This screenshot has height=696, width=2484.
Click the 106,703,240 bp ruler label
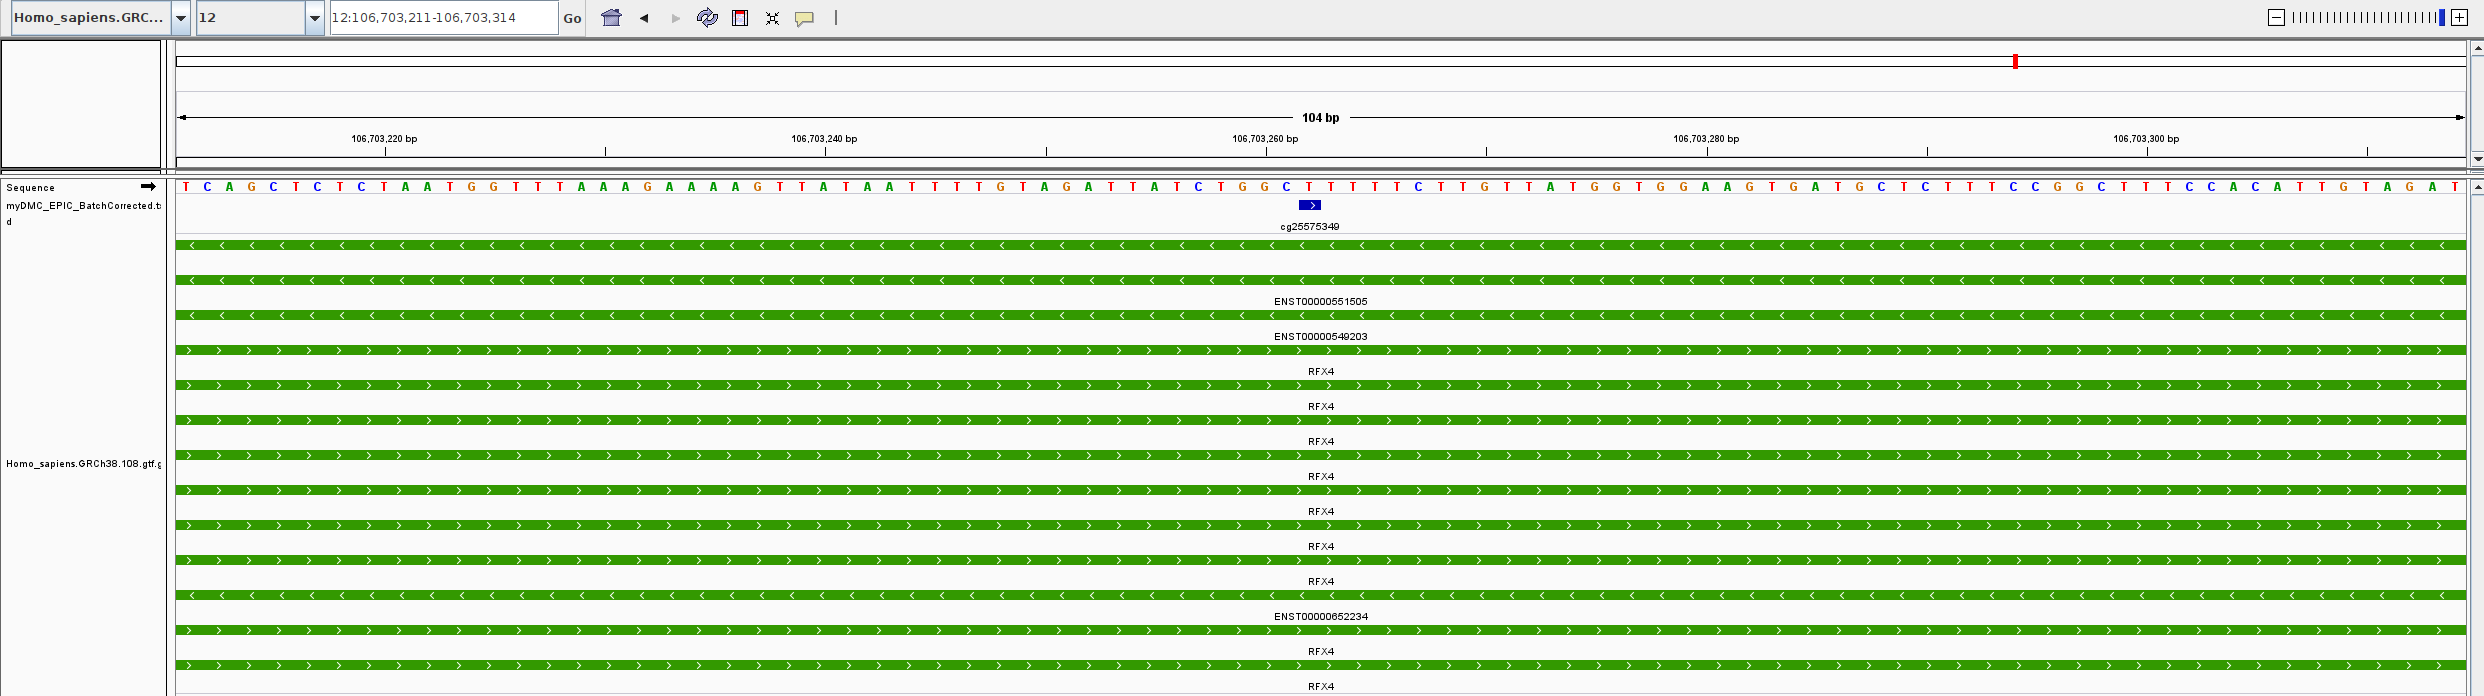tap(824, 139)
